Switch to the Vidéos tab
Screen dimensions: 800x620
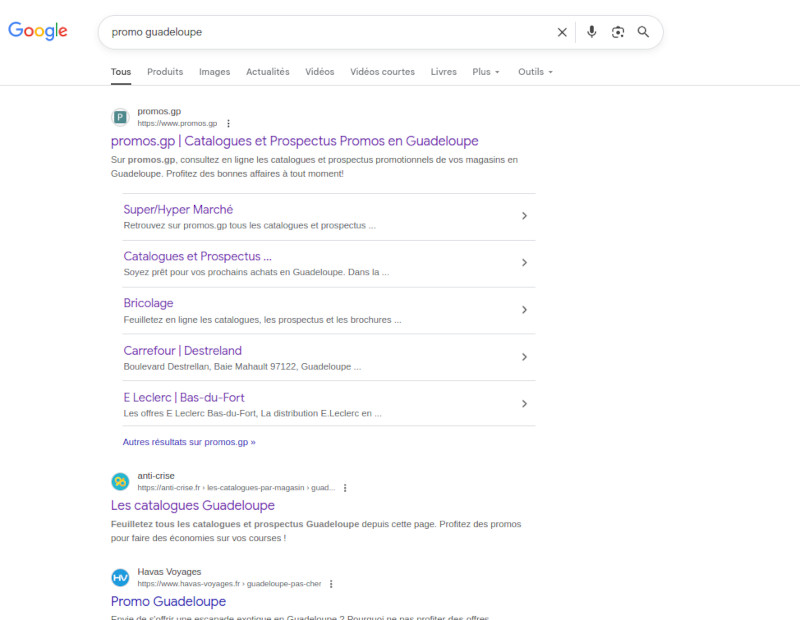click(320, 72)
